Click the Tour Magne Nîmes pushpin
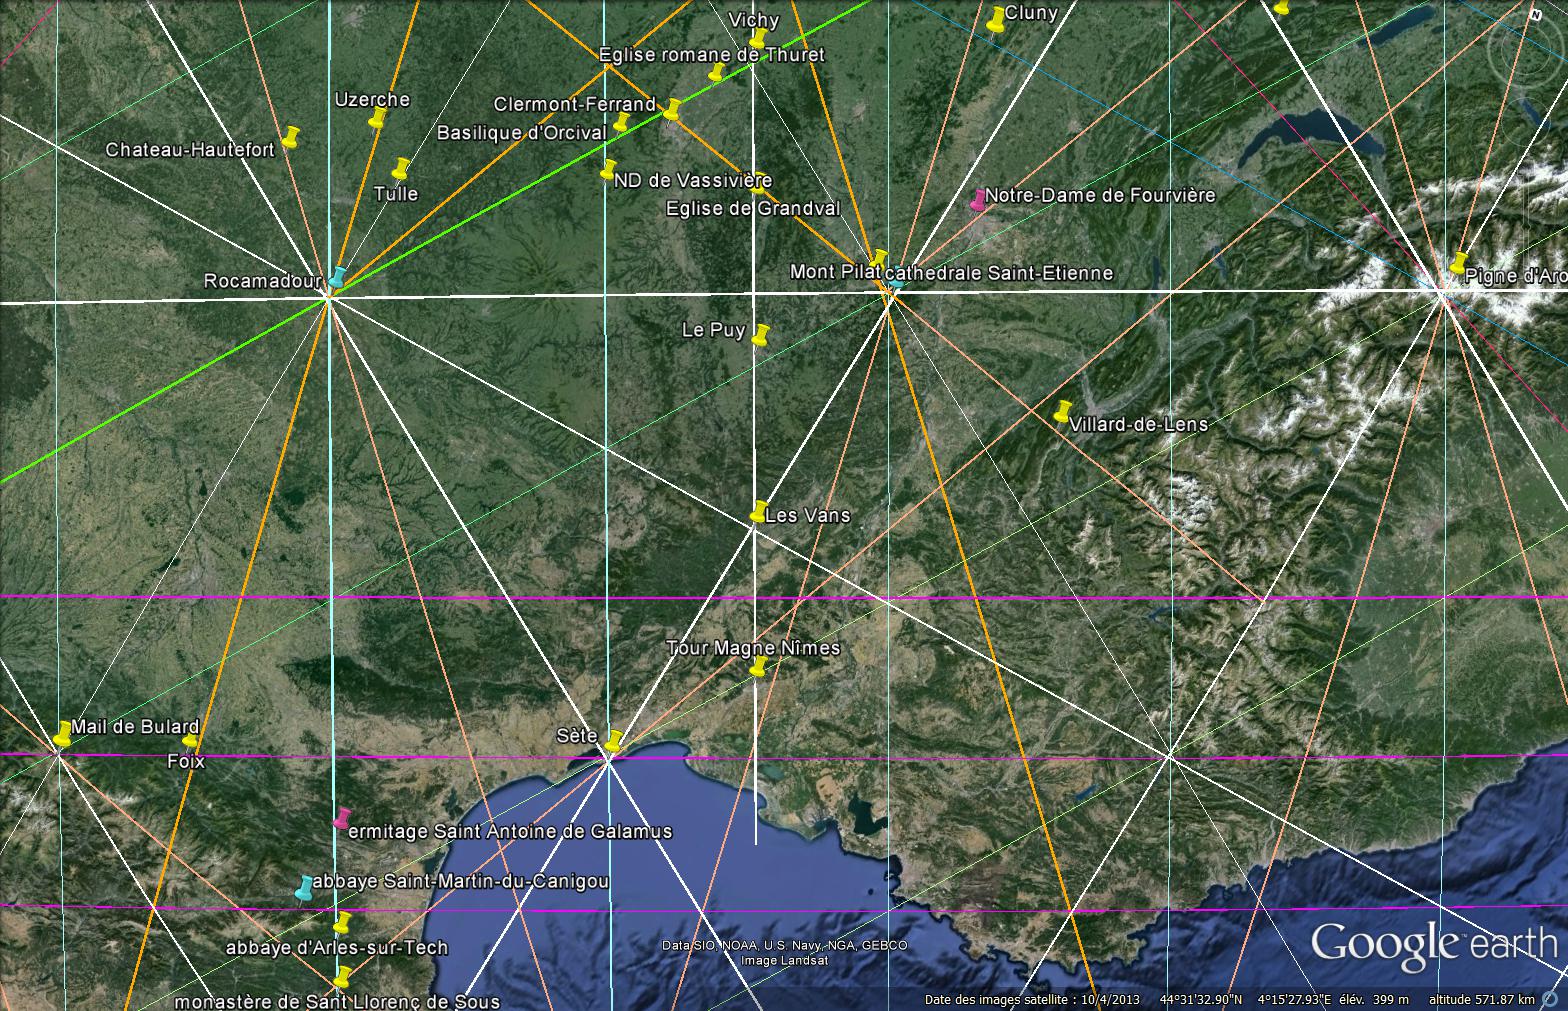 tap(759, 666)
